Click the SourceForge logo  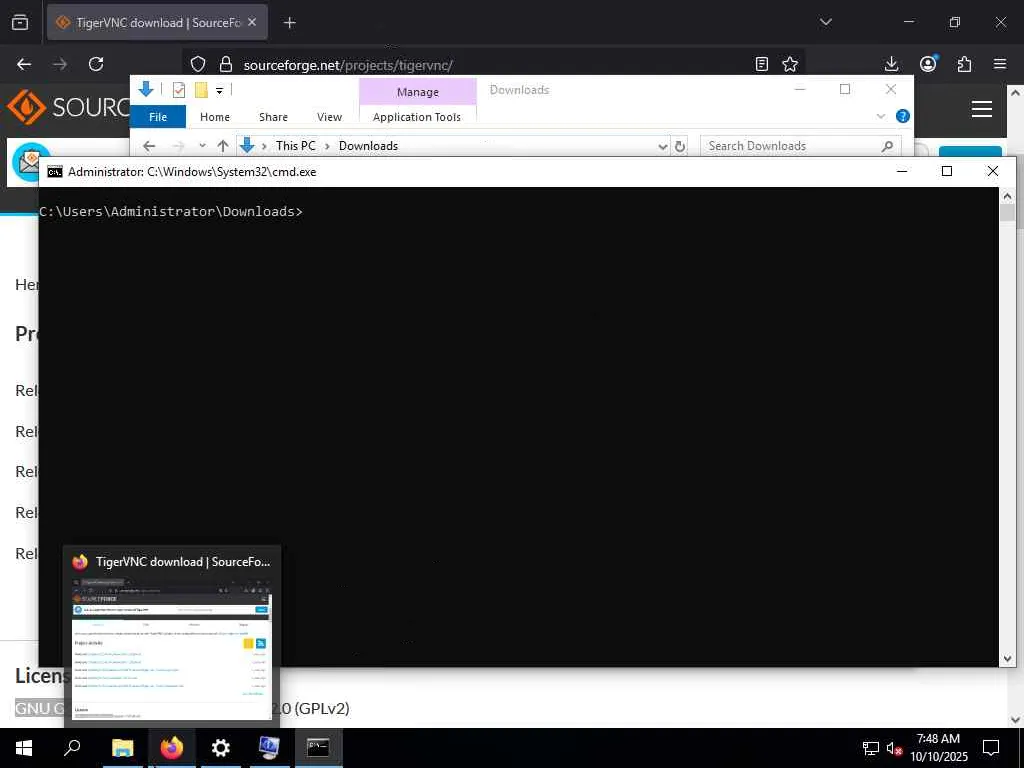click(68, 107)
